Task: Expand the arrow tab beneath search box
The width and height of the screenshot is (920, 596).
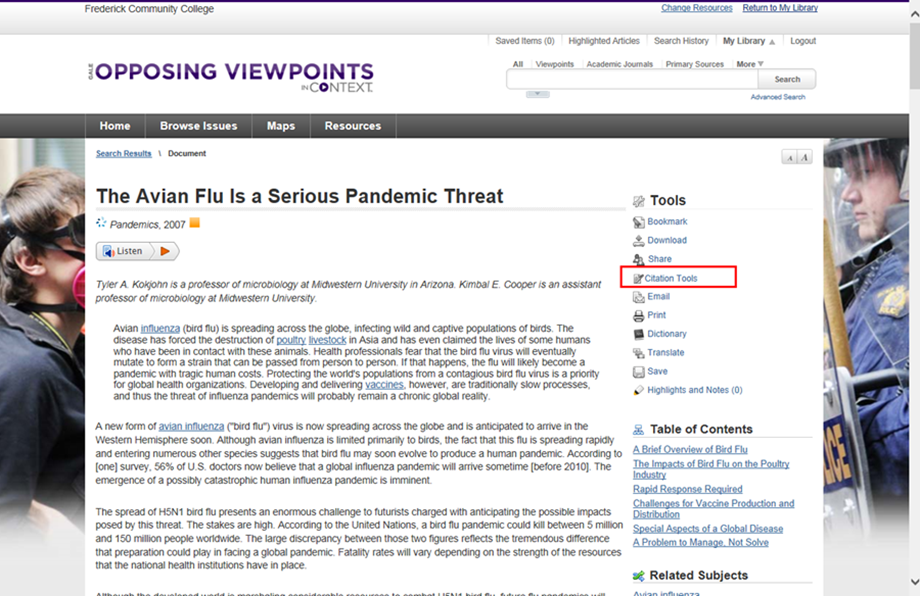Action: [537, 94]
